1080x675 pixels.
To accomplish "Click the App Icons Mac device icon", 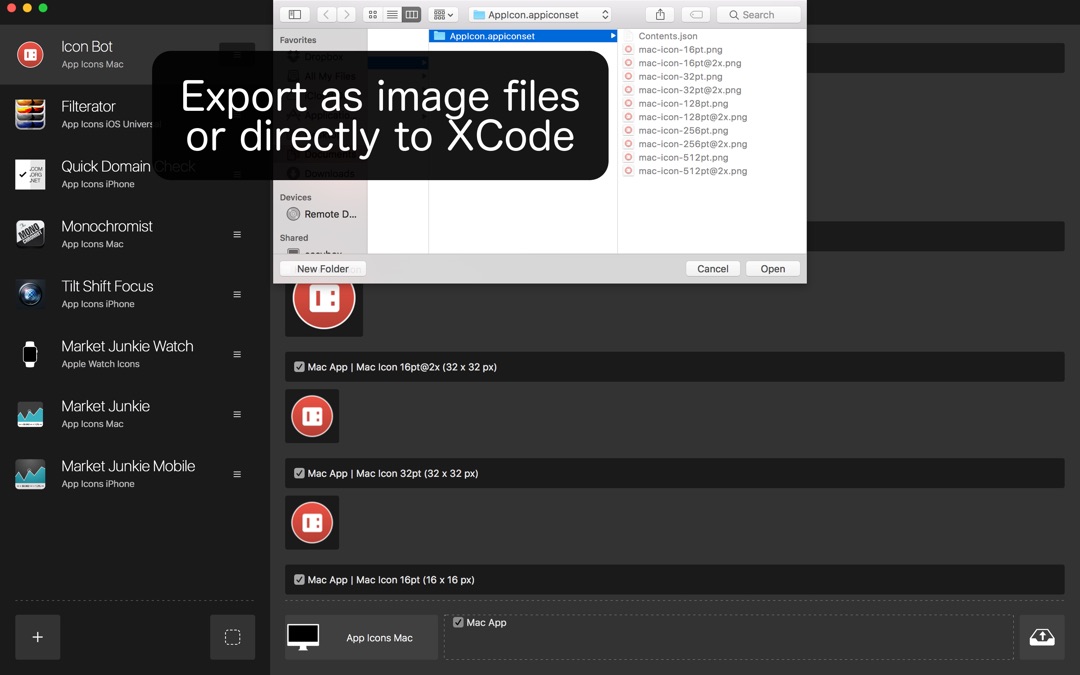I will 304,637.
